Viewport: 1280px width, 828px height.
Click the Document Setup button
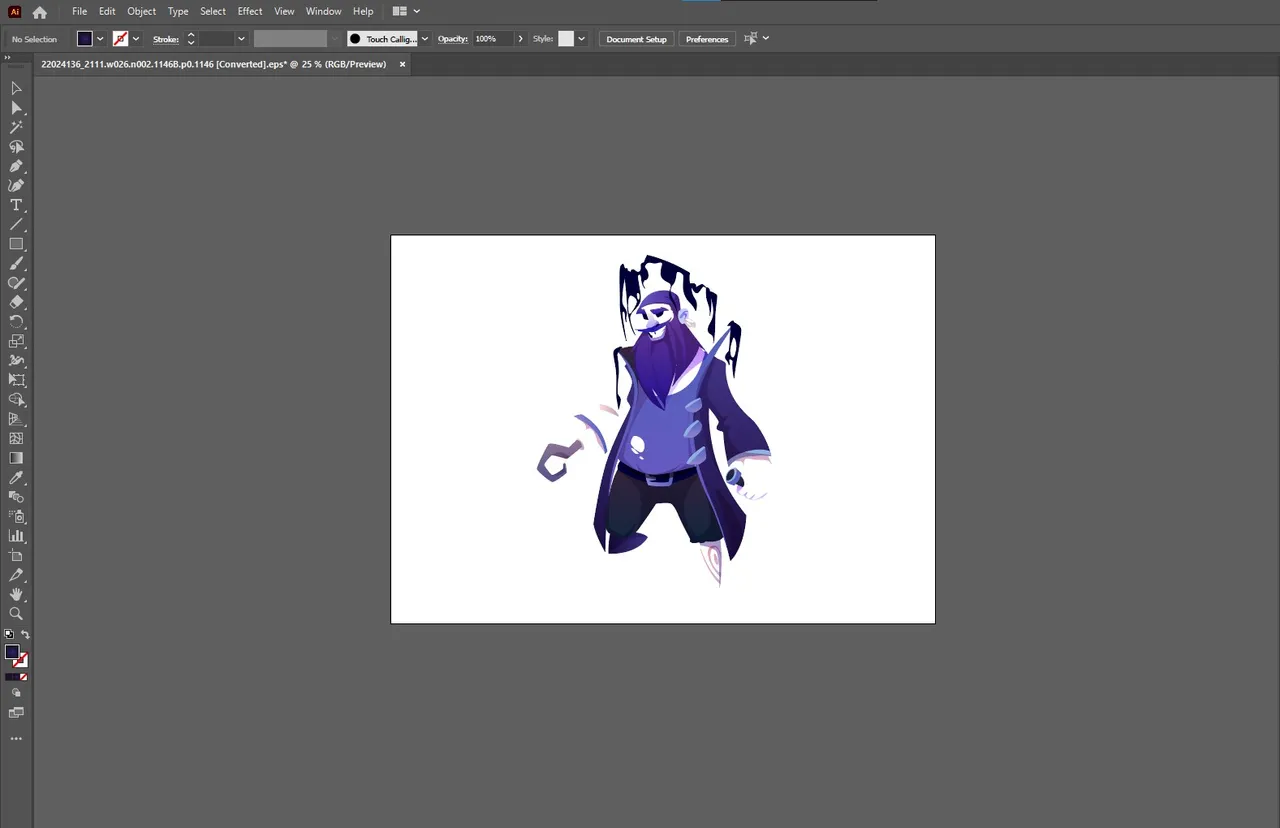point(636,39)
